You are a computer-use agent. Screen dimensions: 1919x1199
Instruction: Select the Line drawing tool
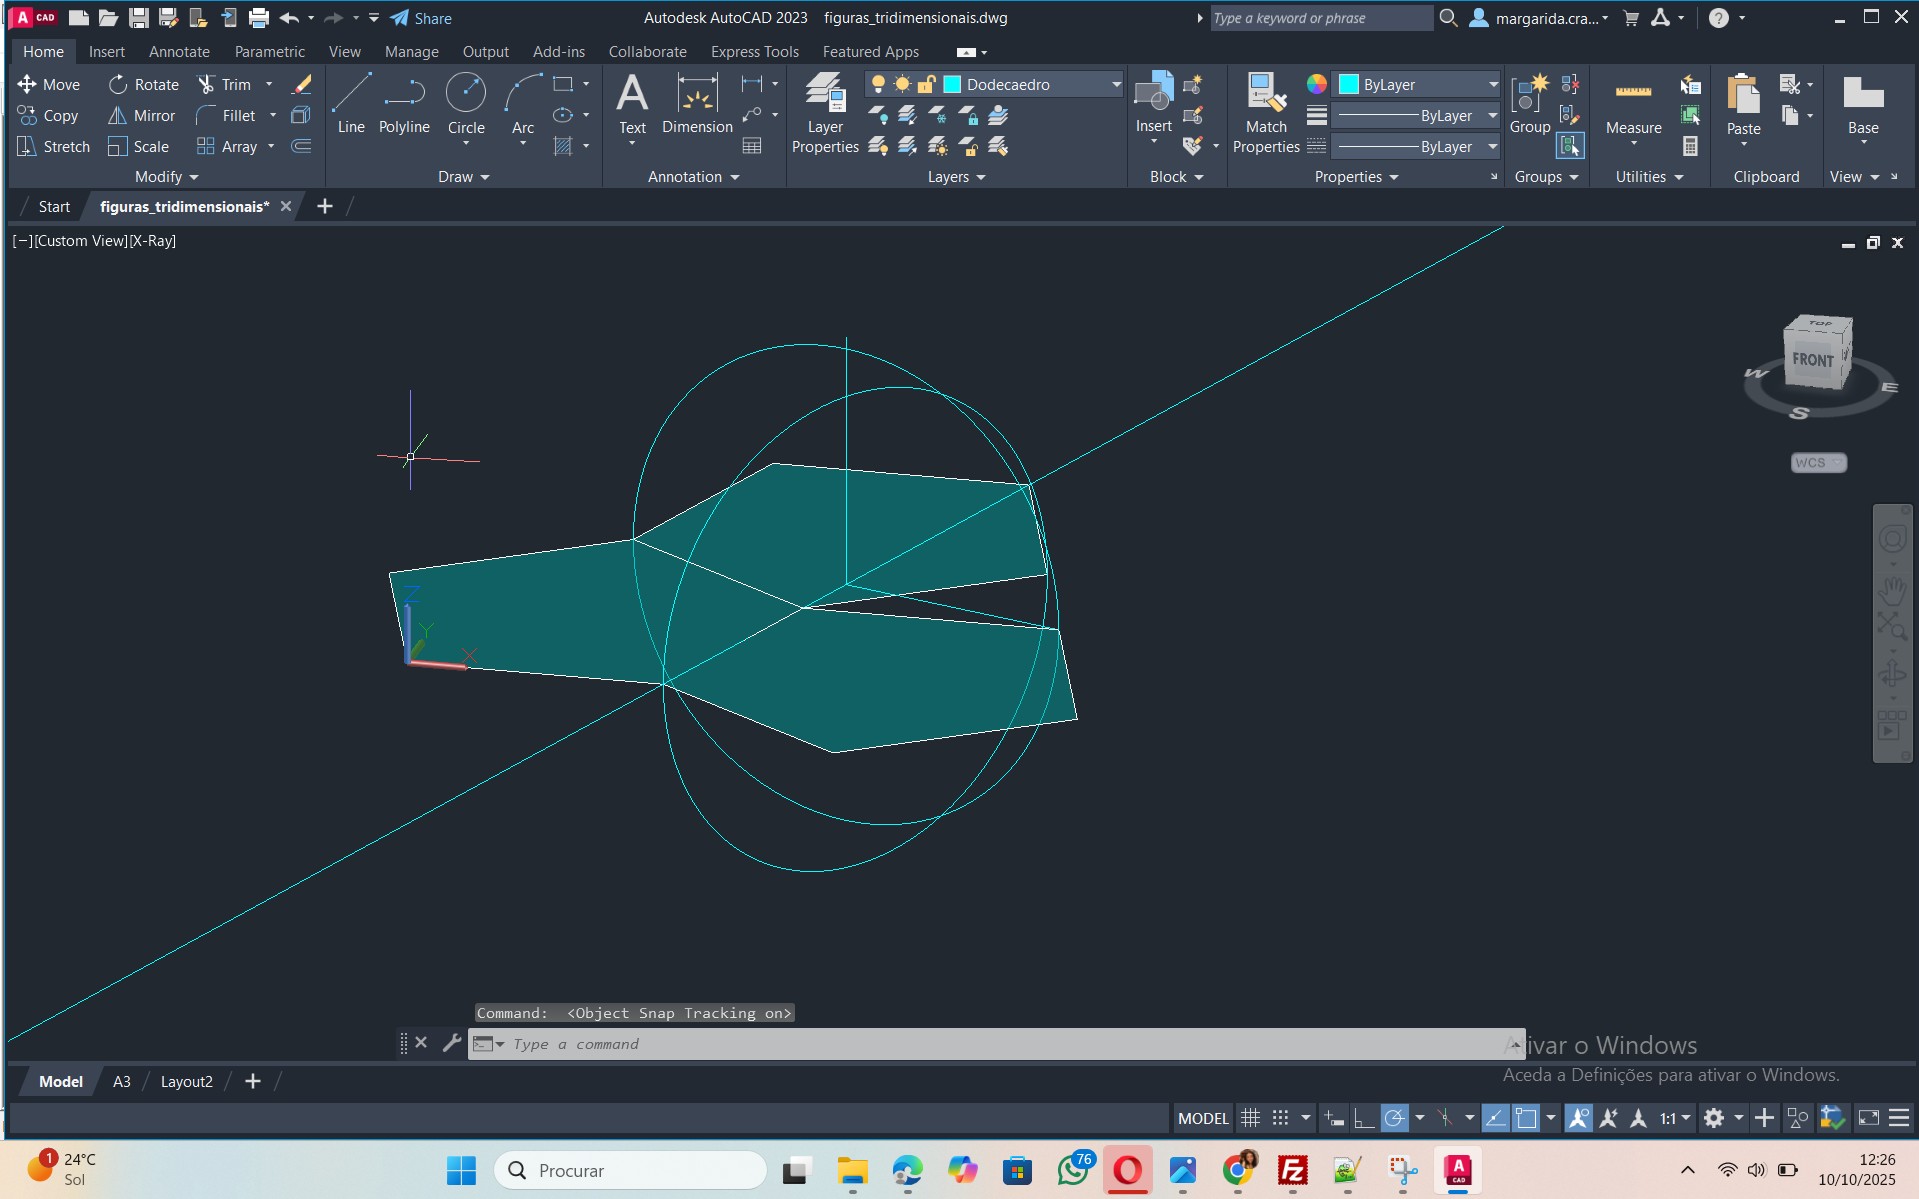pyautogui.click(x=351, y=103)
